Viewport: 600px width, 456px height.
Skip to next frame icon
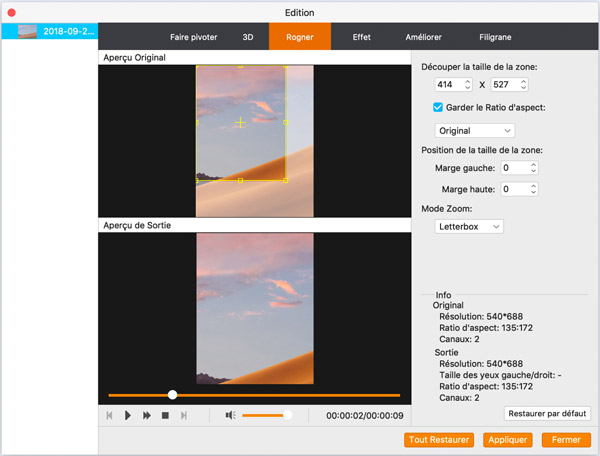[184, 415]
